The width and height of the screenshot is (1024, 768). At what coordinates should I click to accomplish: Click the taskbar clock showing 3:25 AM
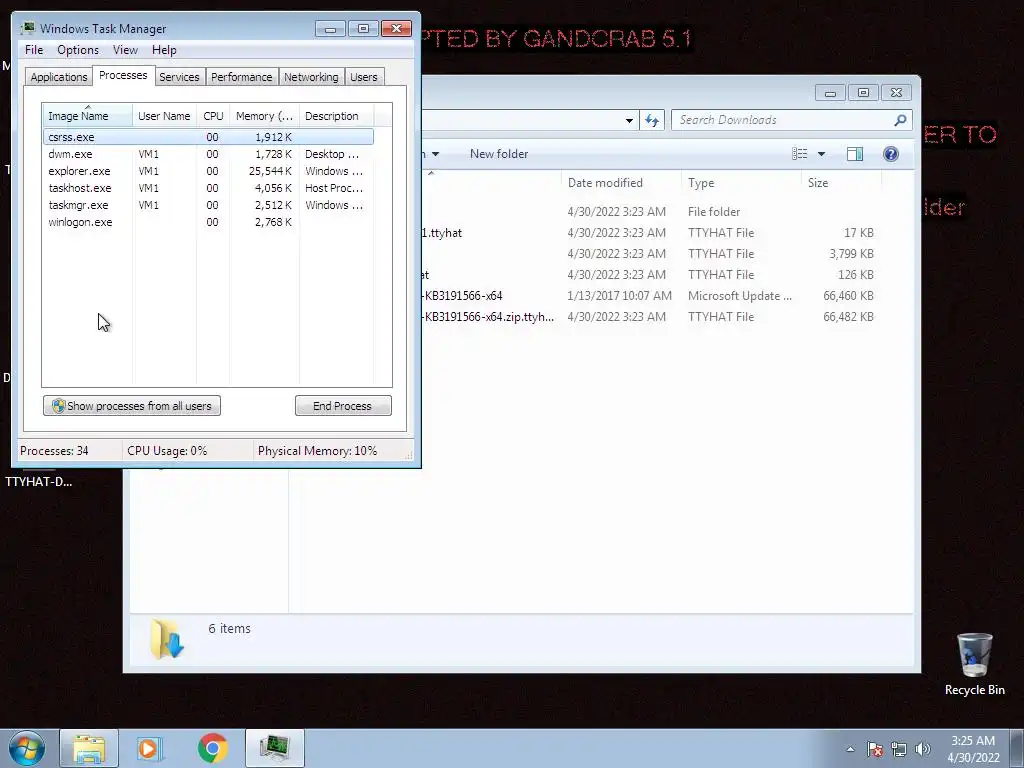[x=973, y=749]
